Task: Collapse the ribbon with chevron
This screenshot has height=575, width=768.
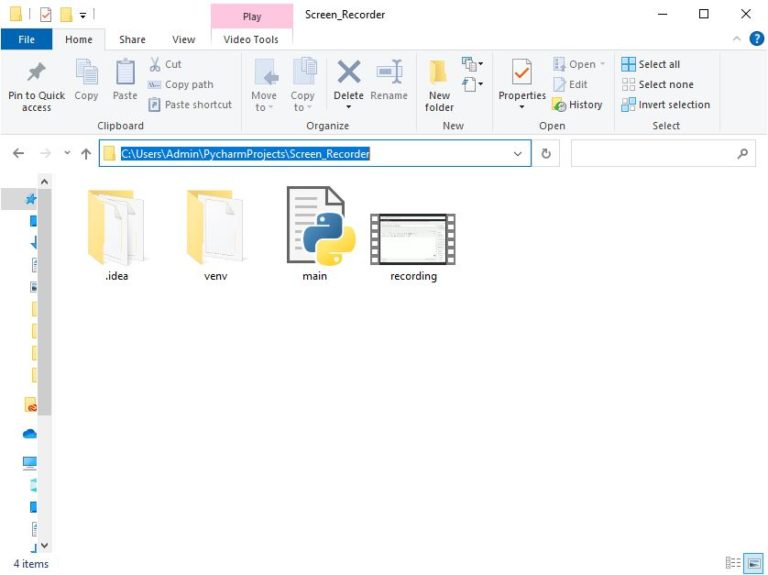Action: (x=737, y=39)
